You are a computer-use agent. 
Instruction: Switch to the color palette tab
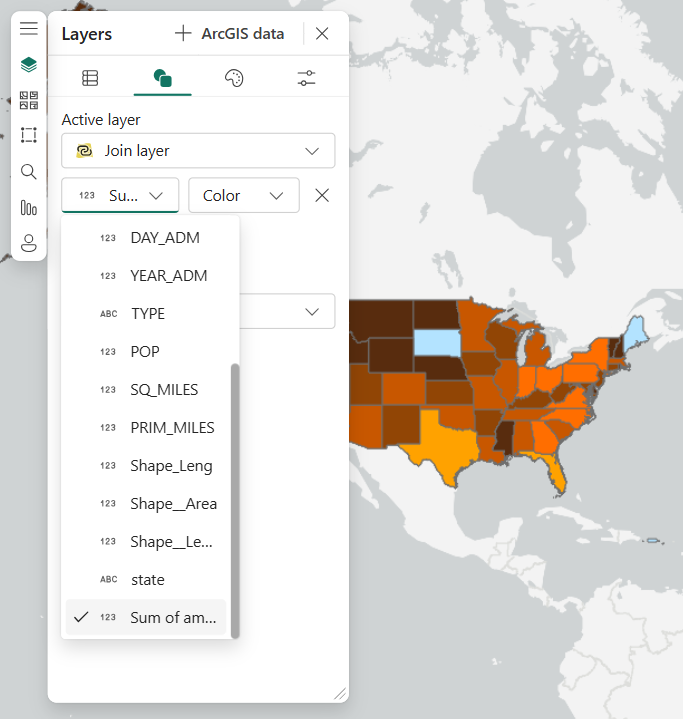click(234, 78)
